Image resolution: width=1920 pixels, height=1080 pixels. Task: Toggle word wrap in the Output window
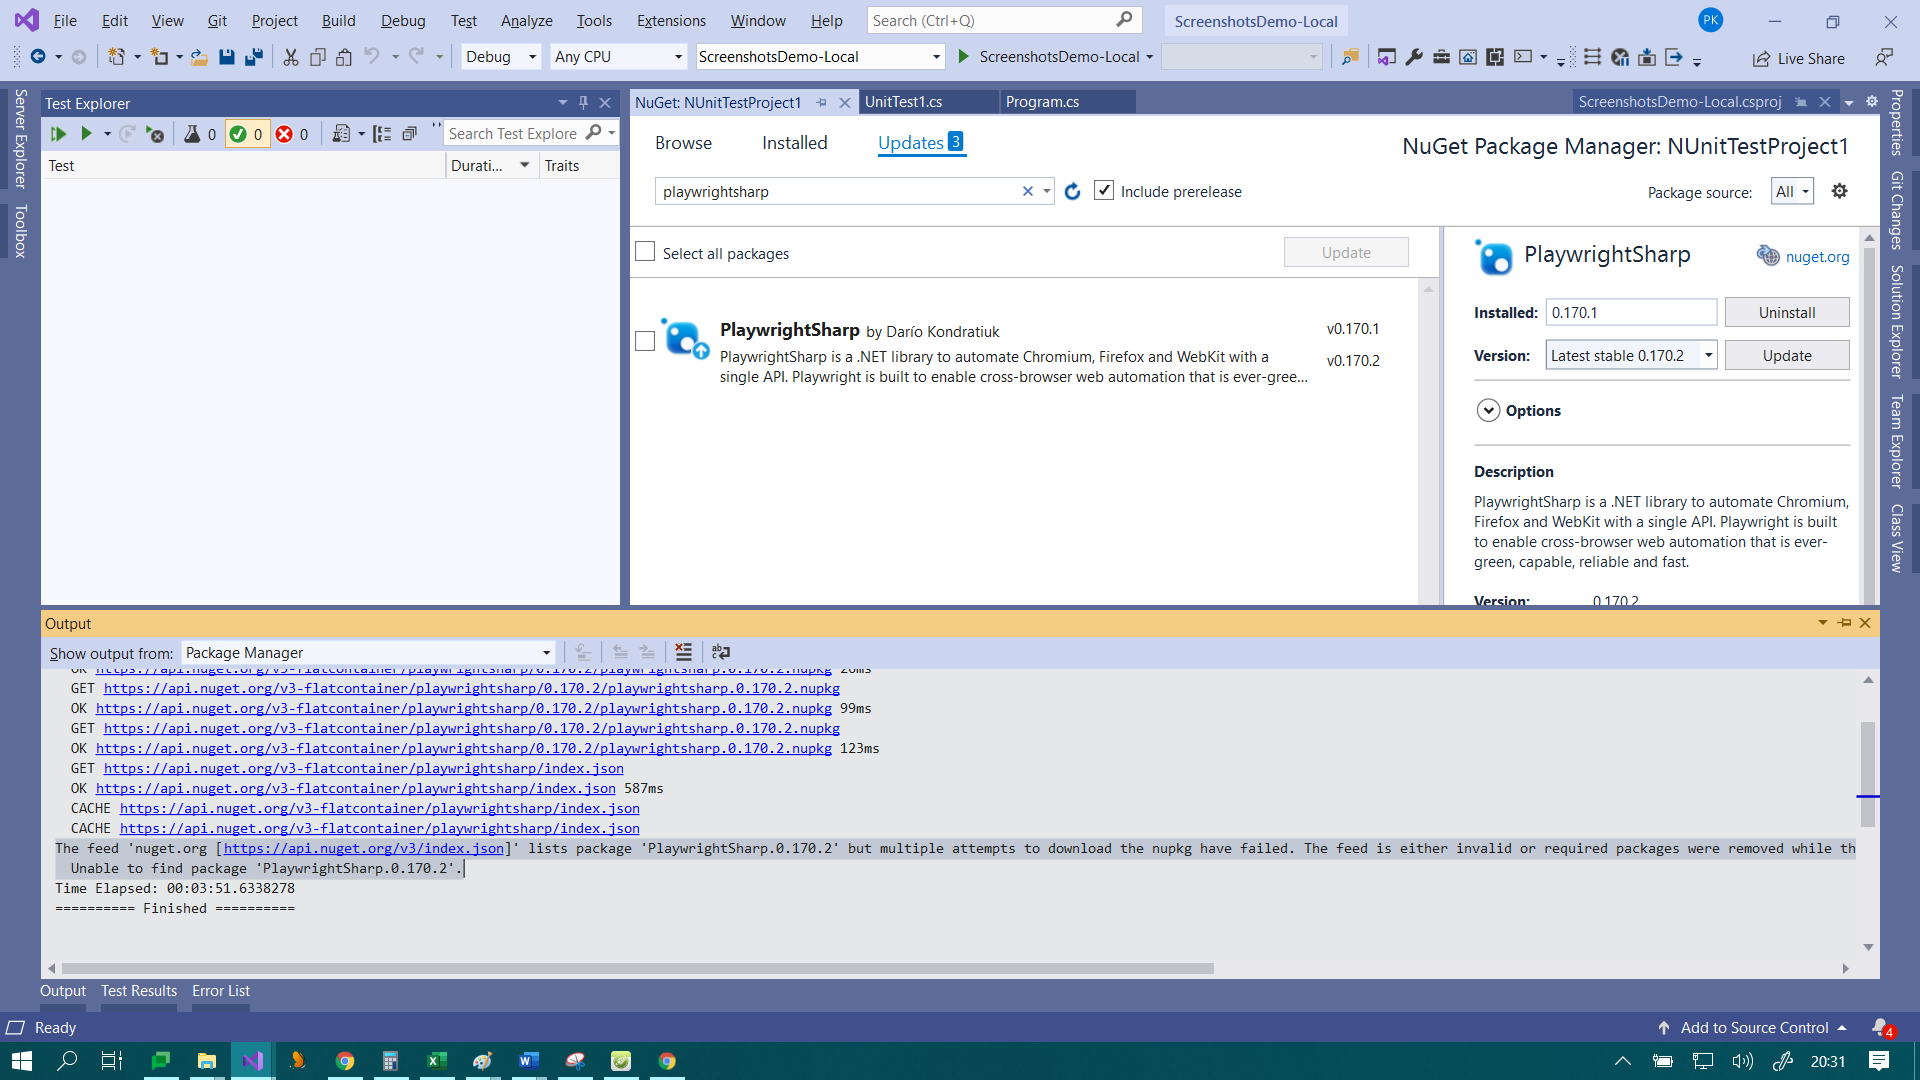[x=721, y=652]
